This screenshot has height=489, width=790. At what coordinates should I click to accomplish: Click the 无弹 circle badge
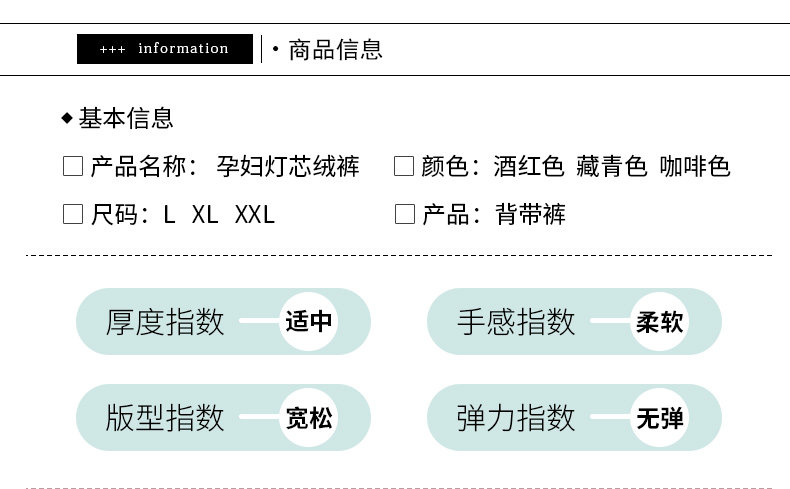coord(660,418)
